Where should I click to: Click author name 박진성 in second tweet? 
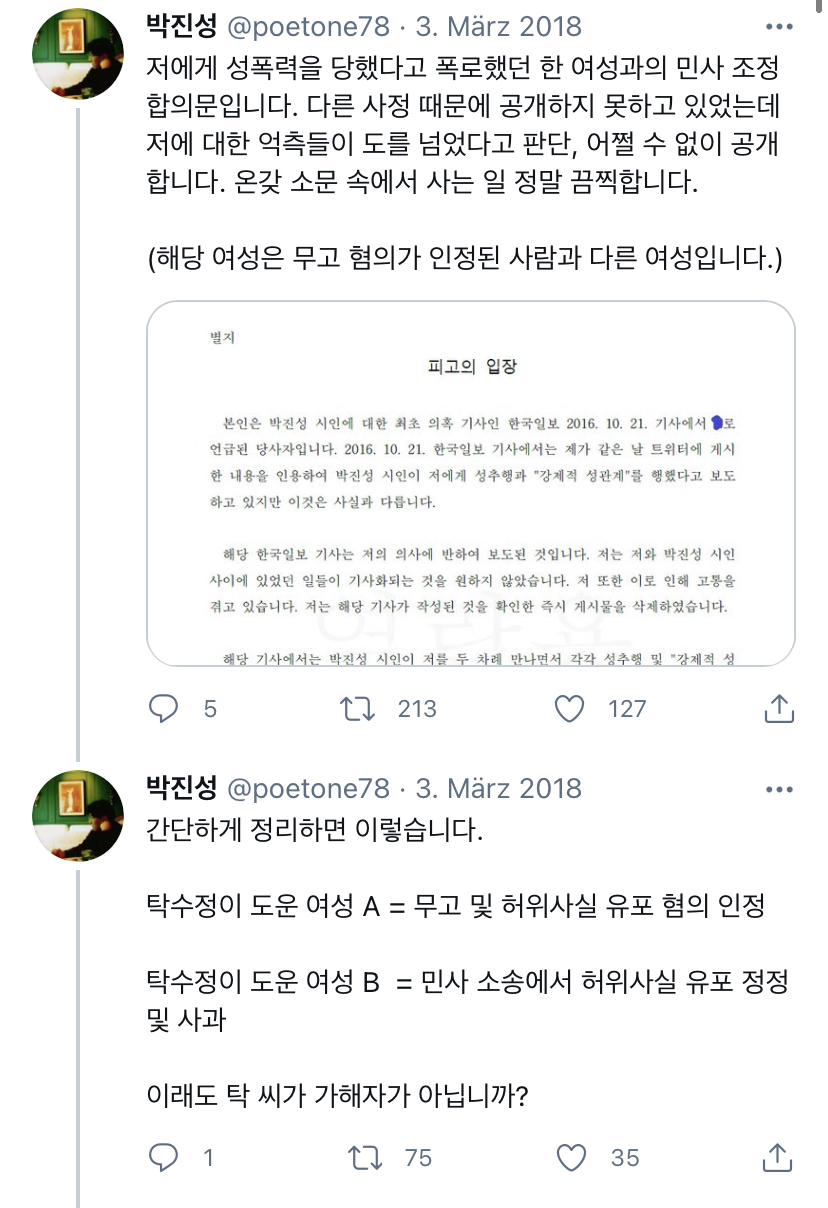tap(182, 788)
